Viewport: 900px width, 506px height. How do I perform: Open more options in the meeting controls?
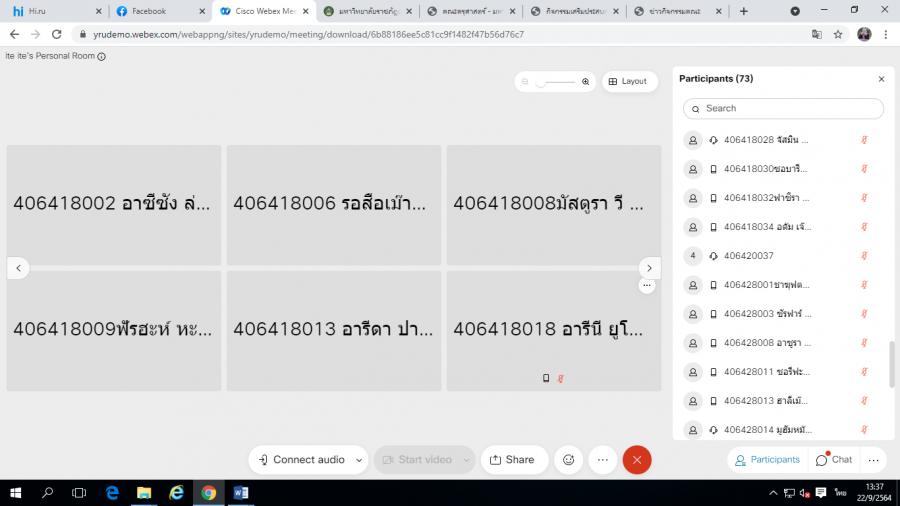pos(603,460)
